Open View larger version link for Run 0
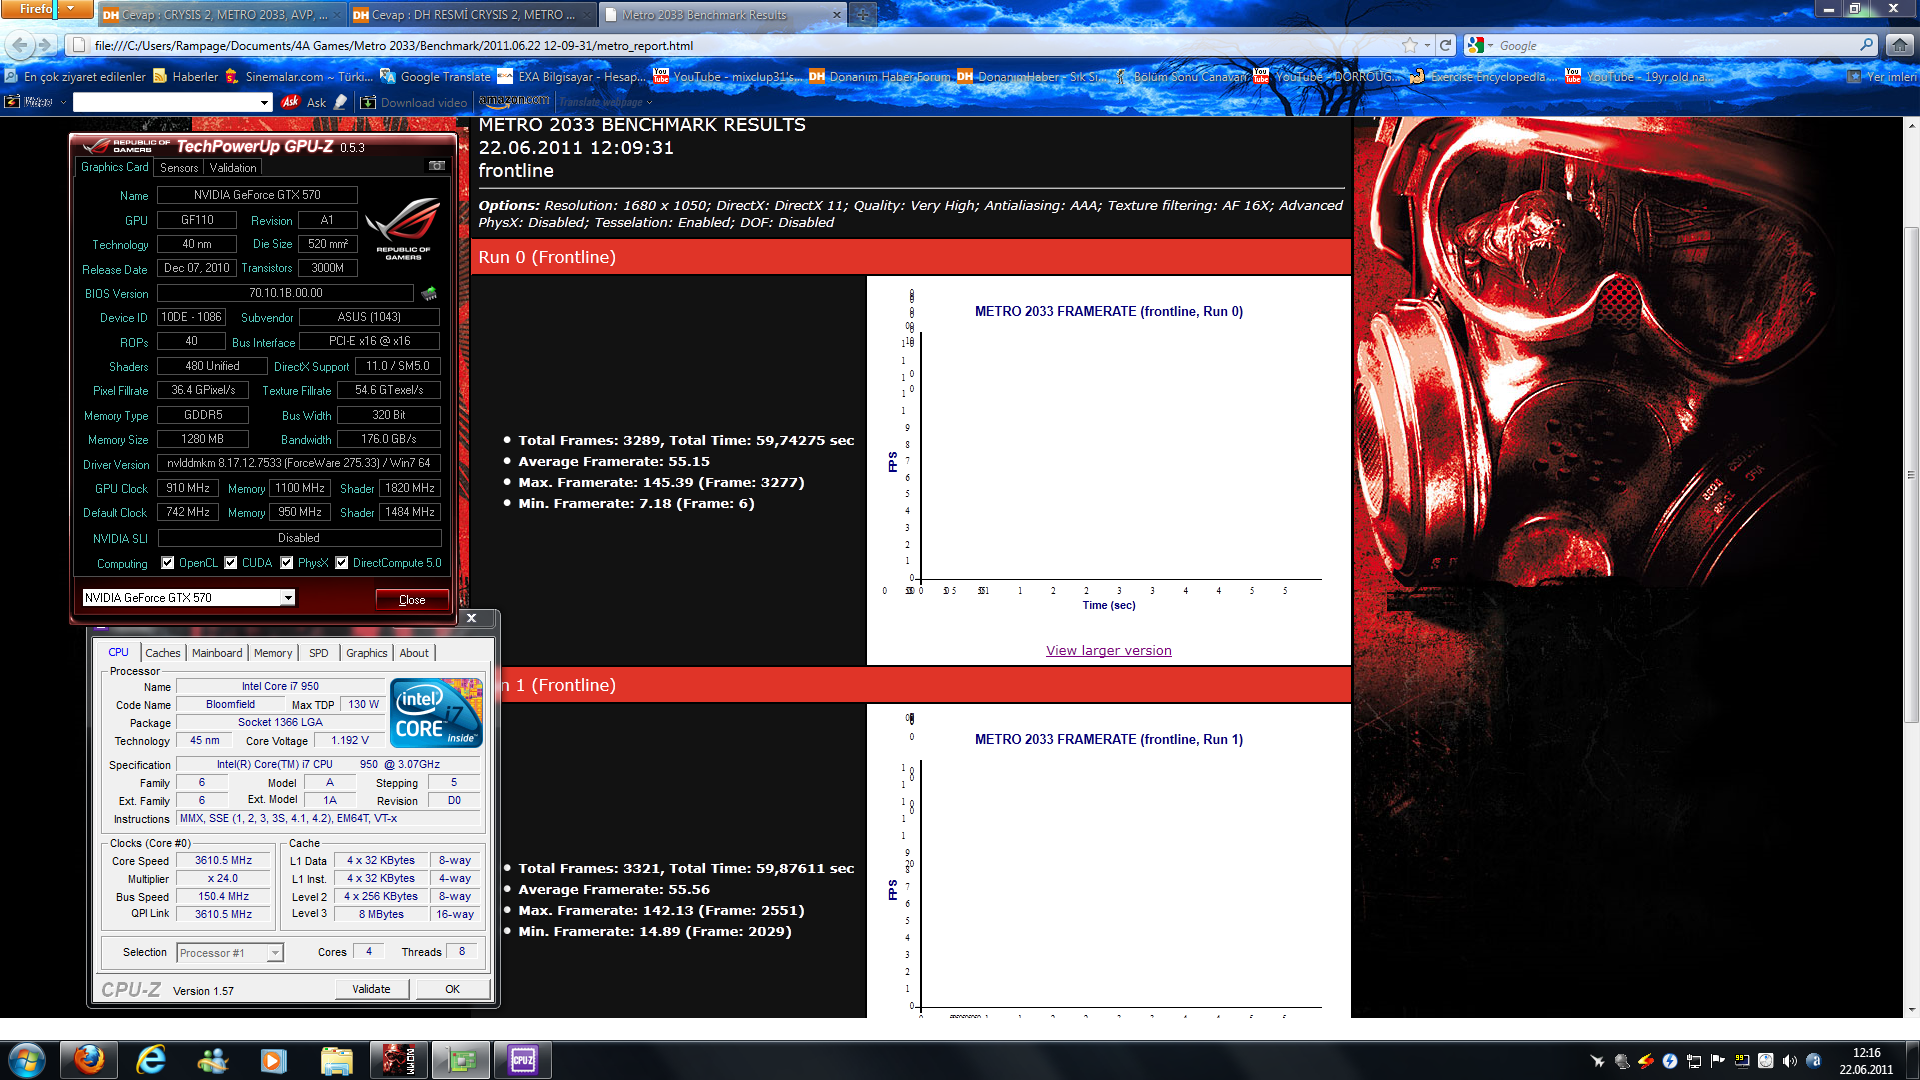1920x1080 pixels. point(1109,650)
